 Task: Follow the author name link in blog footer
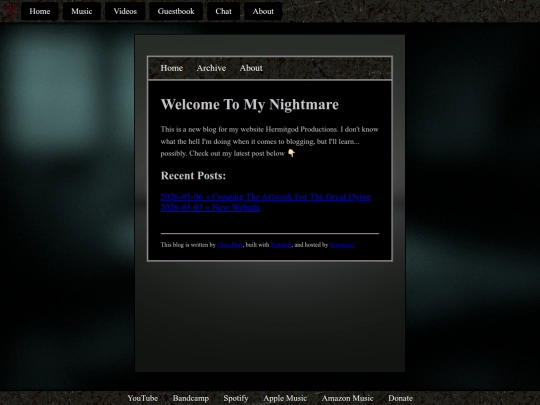[230, 245]
